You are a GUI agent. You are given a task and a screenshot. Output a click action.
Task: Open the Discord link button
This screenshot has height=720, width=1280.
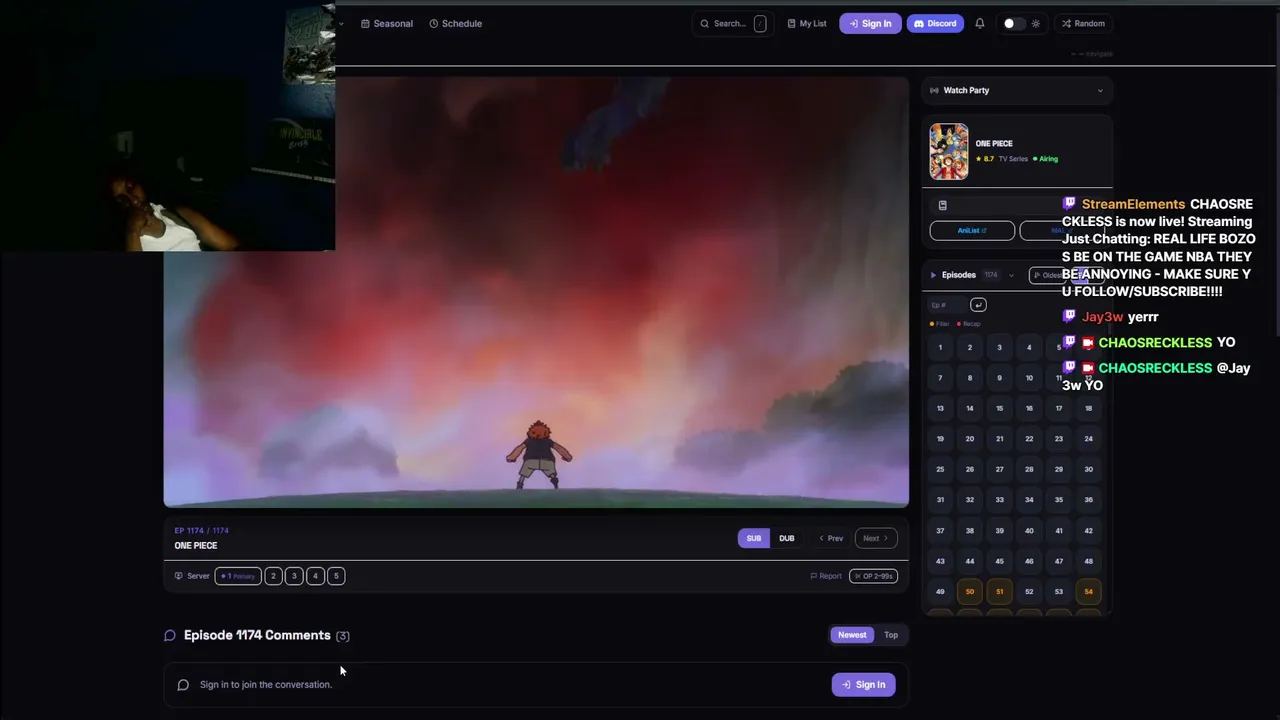[x=936, y=23]
